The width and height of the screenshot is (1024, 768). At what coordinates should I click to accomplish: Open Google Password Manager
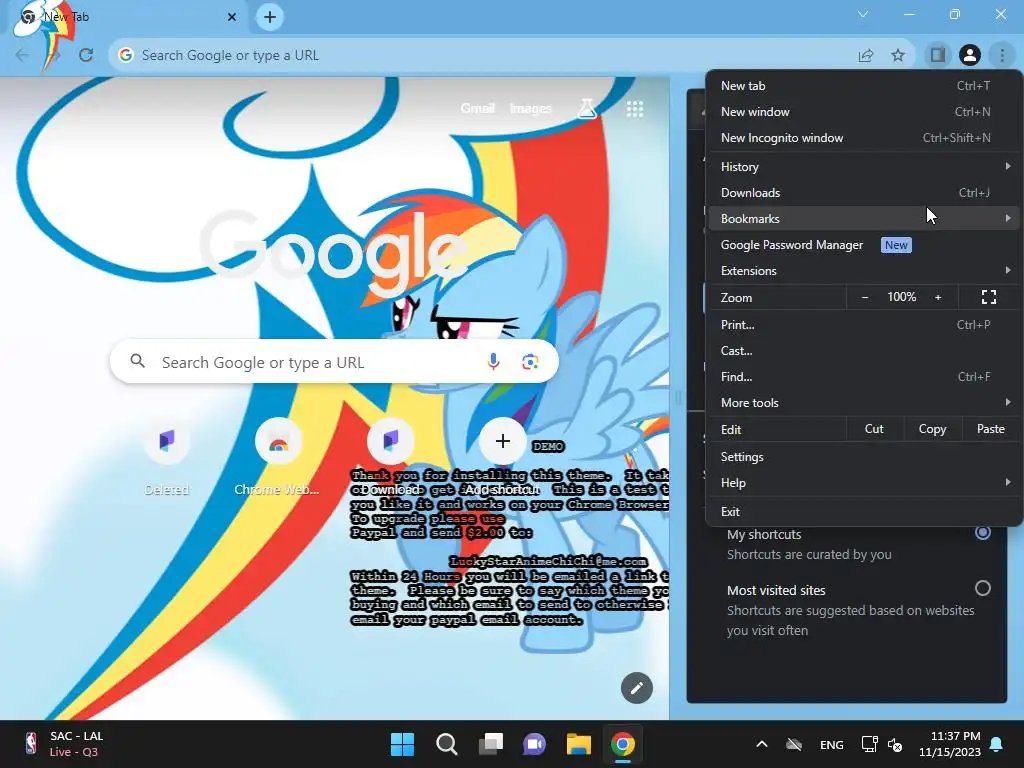pos(864,245)
